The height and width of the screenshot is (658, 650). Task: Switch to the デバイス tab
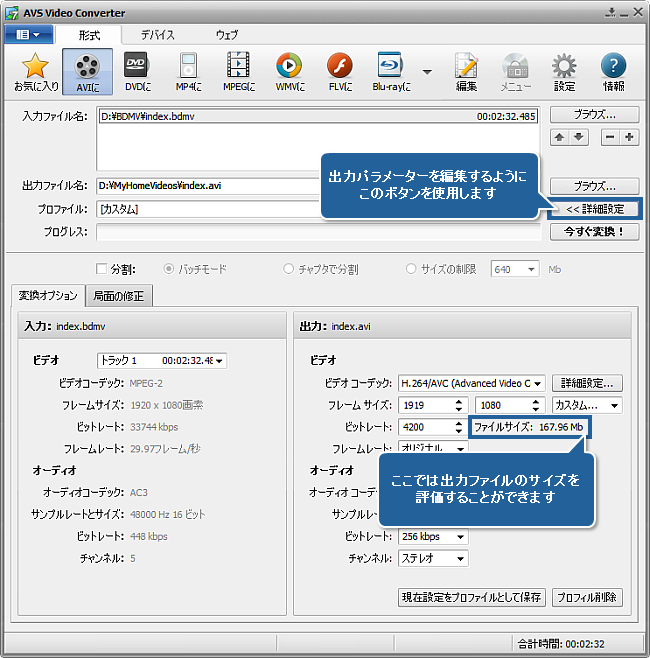click(157, 34)
